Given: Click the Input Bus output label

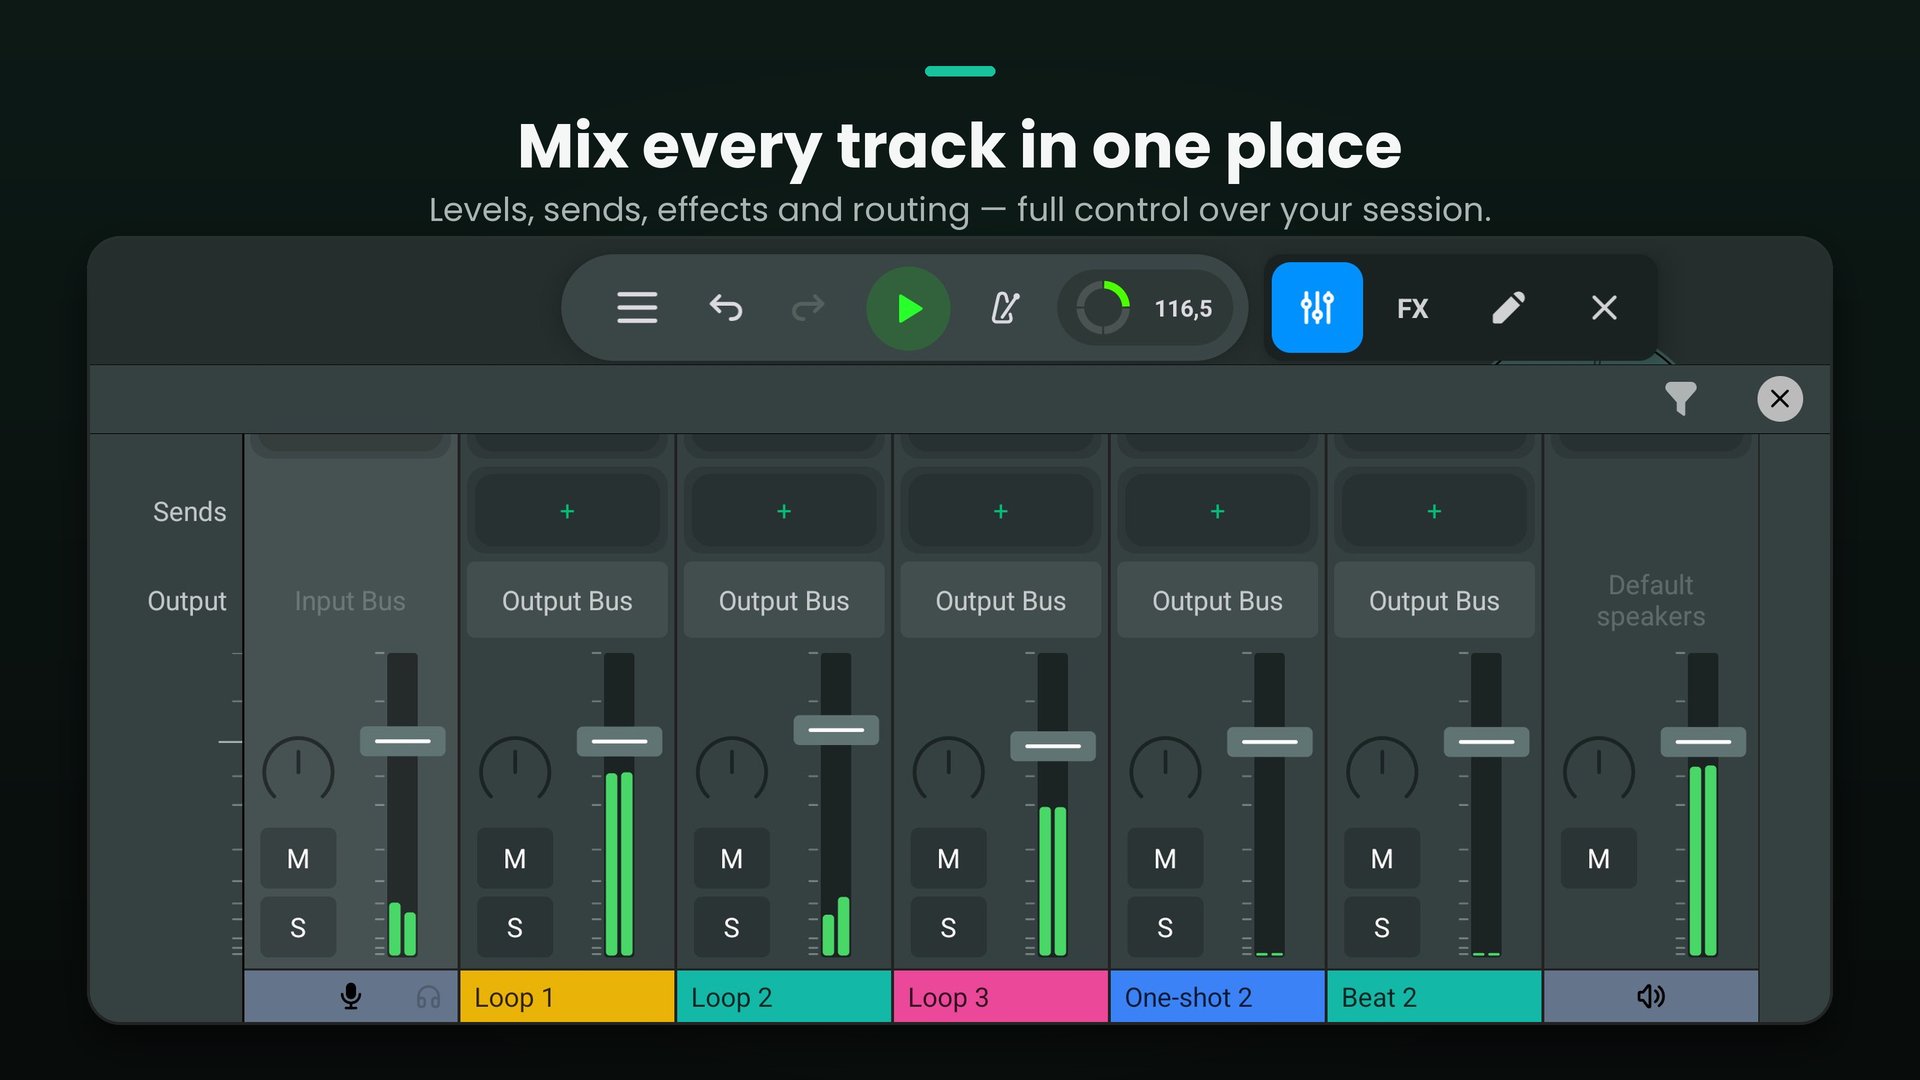Looking at the screenshot, I should click(350, 600).
